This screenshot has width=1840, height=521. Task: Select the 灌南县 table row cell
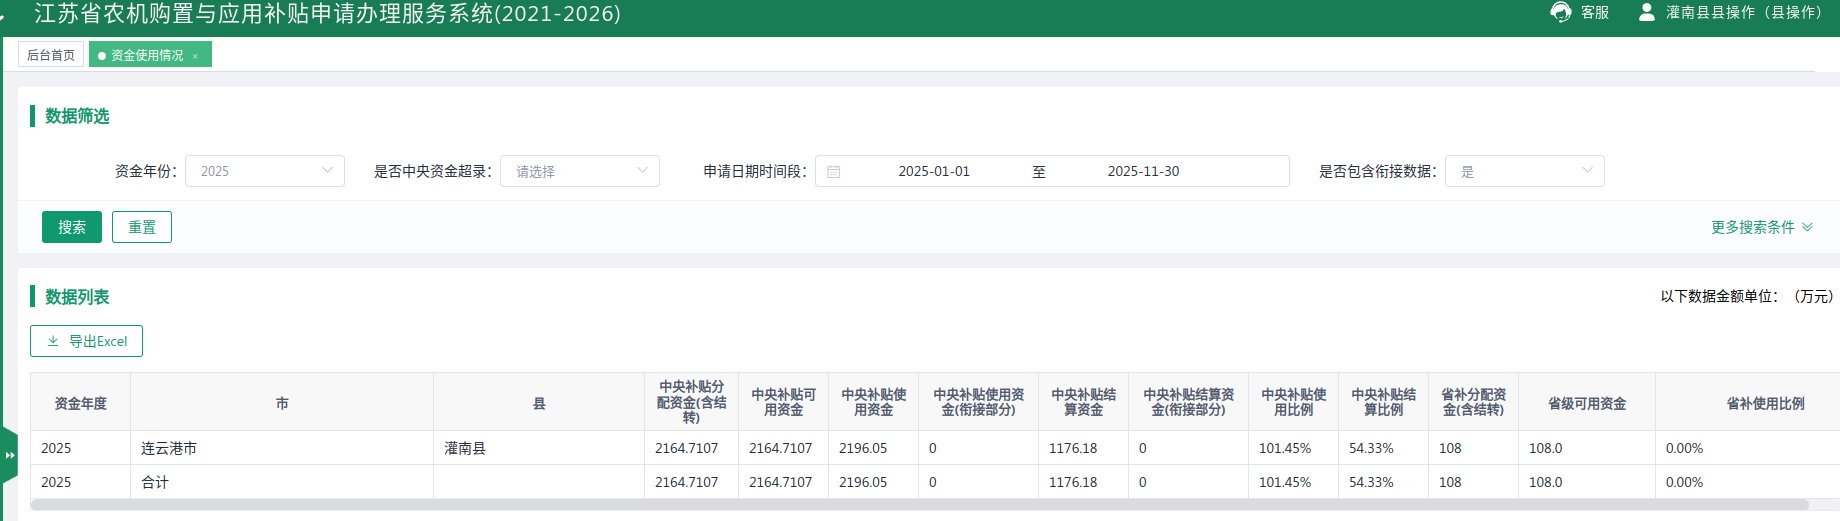coord(538,448)
